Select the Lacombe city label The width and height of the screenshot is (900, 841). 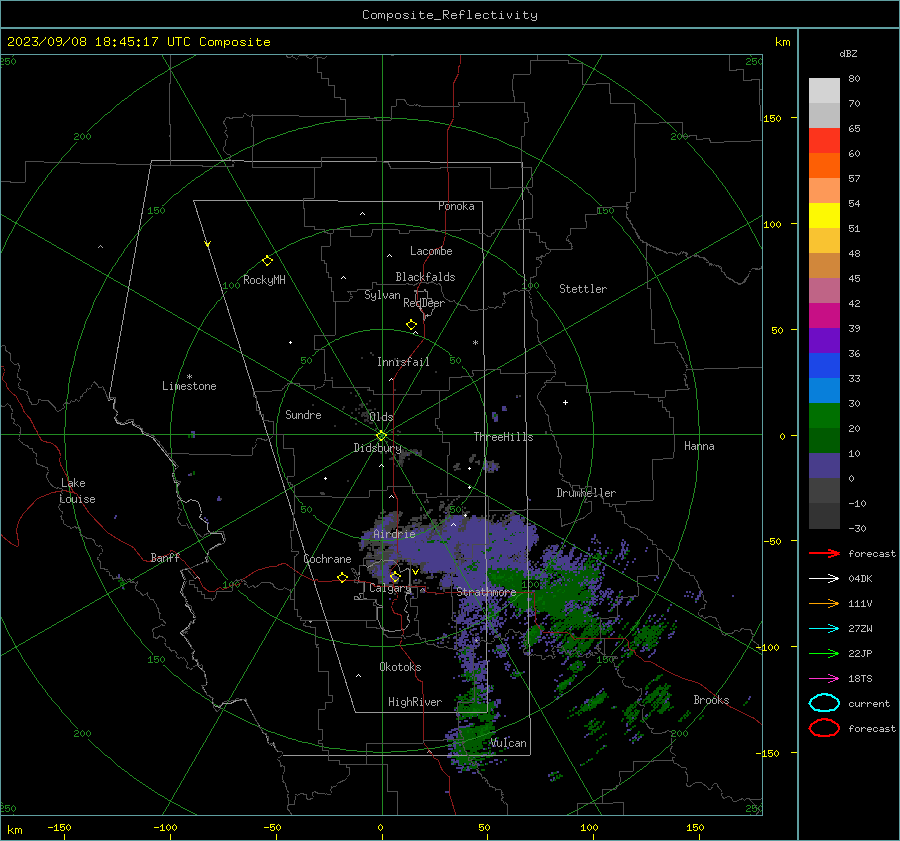pos(431,251)
